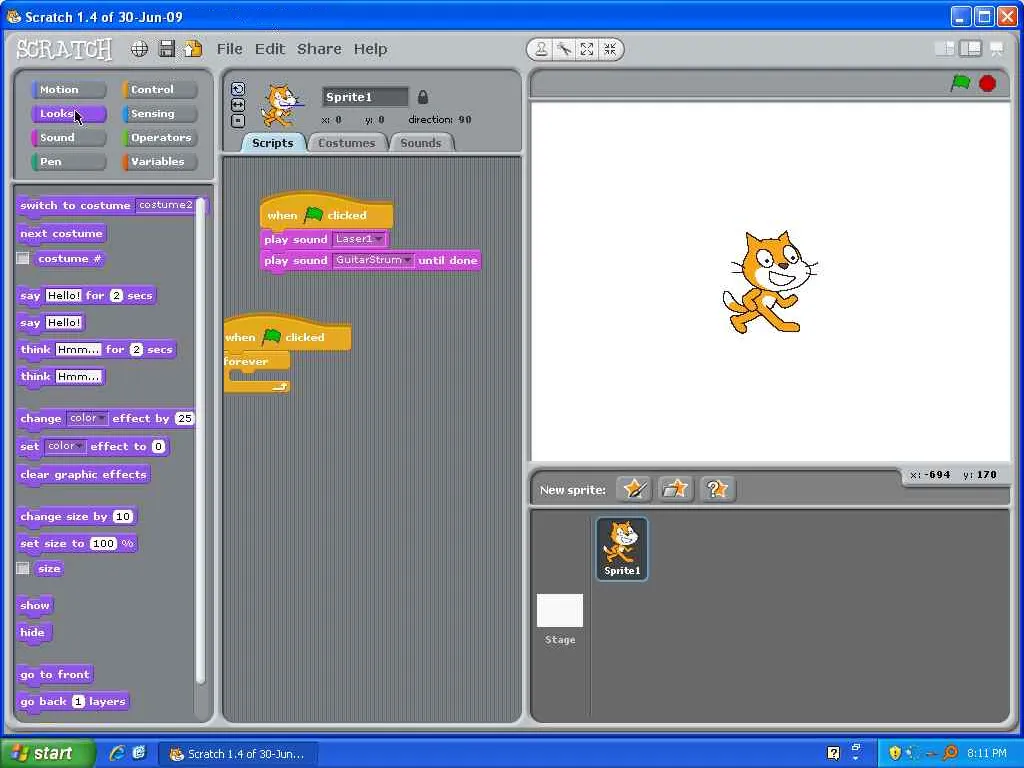Set rotation style to can rotate
The image size is (1024, 768).
pyautogui.click(x=238, y=89)
